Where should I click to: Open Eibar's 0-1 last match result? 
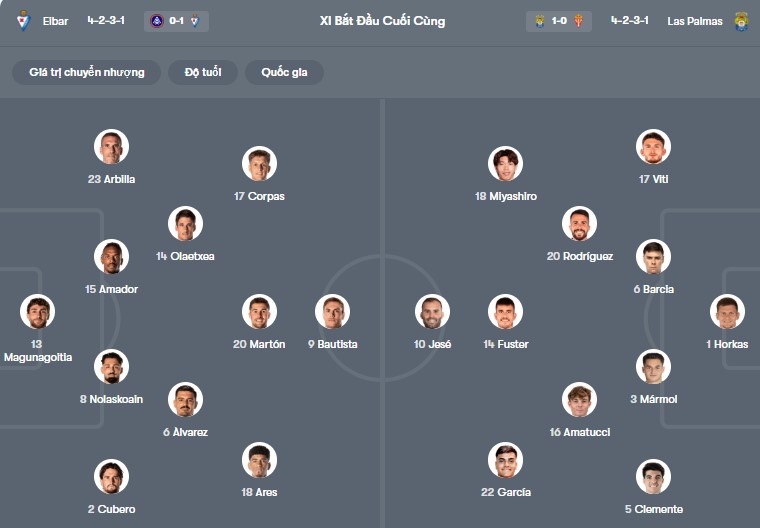click(174, 21)
